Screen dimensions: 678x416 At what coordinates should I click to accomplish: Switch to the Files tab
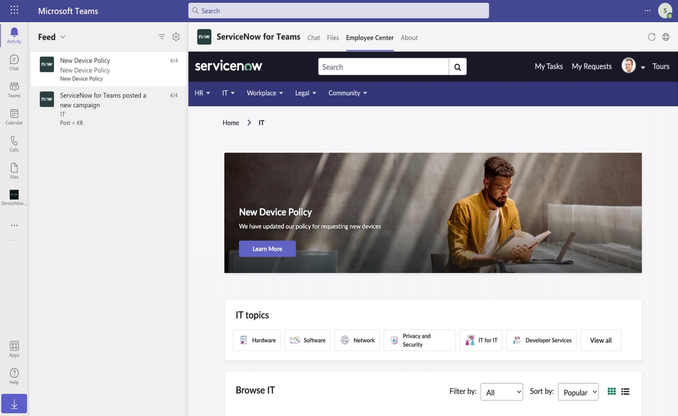tap(333, 38)
